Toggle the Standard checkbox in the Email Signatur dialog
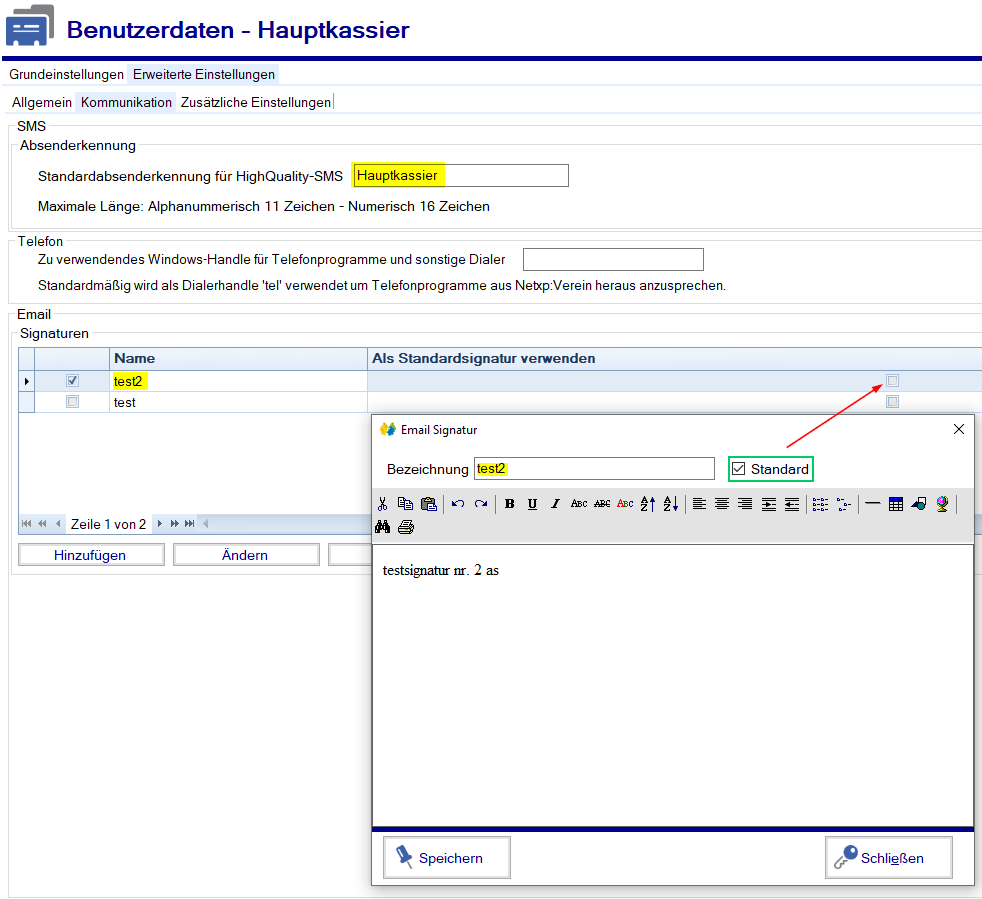 tap(737, 468)
